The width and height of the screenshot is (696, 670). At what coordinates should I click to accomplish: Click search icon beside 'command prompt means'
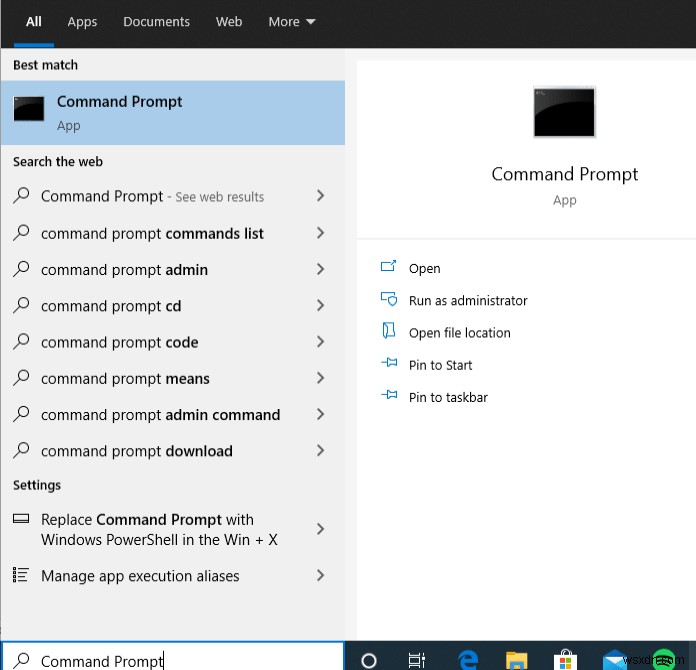[21, 378]
